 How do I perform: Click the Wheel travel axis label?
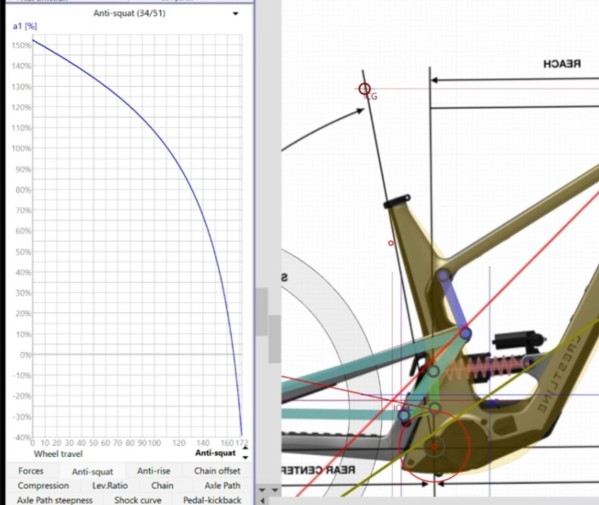(x=58, y=454)
